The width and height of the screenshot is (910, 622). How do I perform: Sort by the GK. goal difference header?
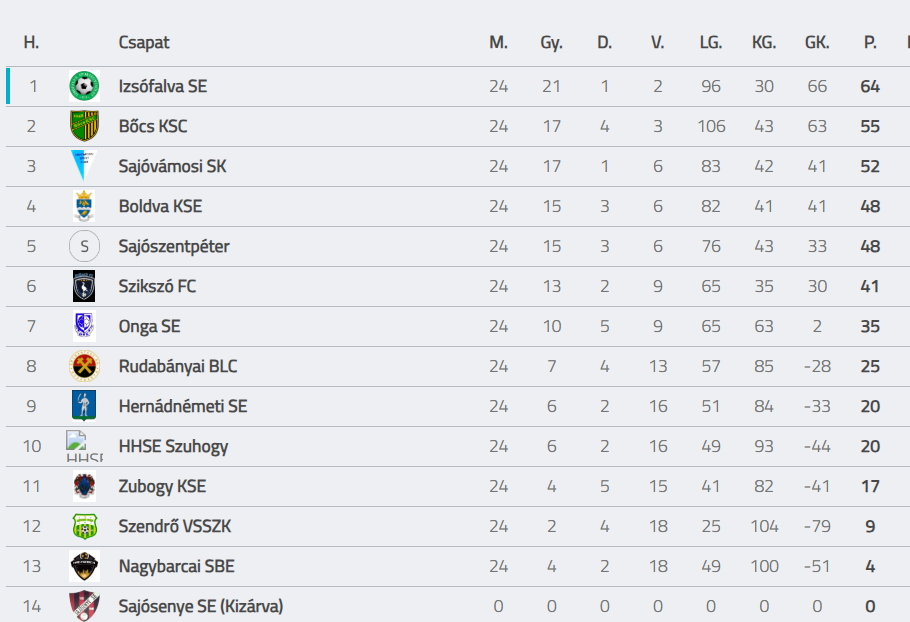pos(817,42)
